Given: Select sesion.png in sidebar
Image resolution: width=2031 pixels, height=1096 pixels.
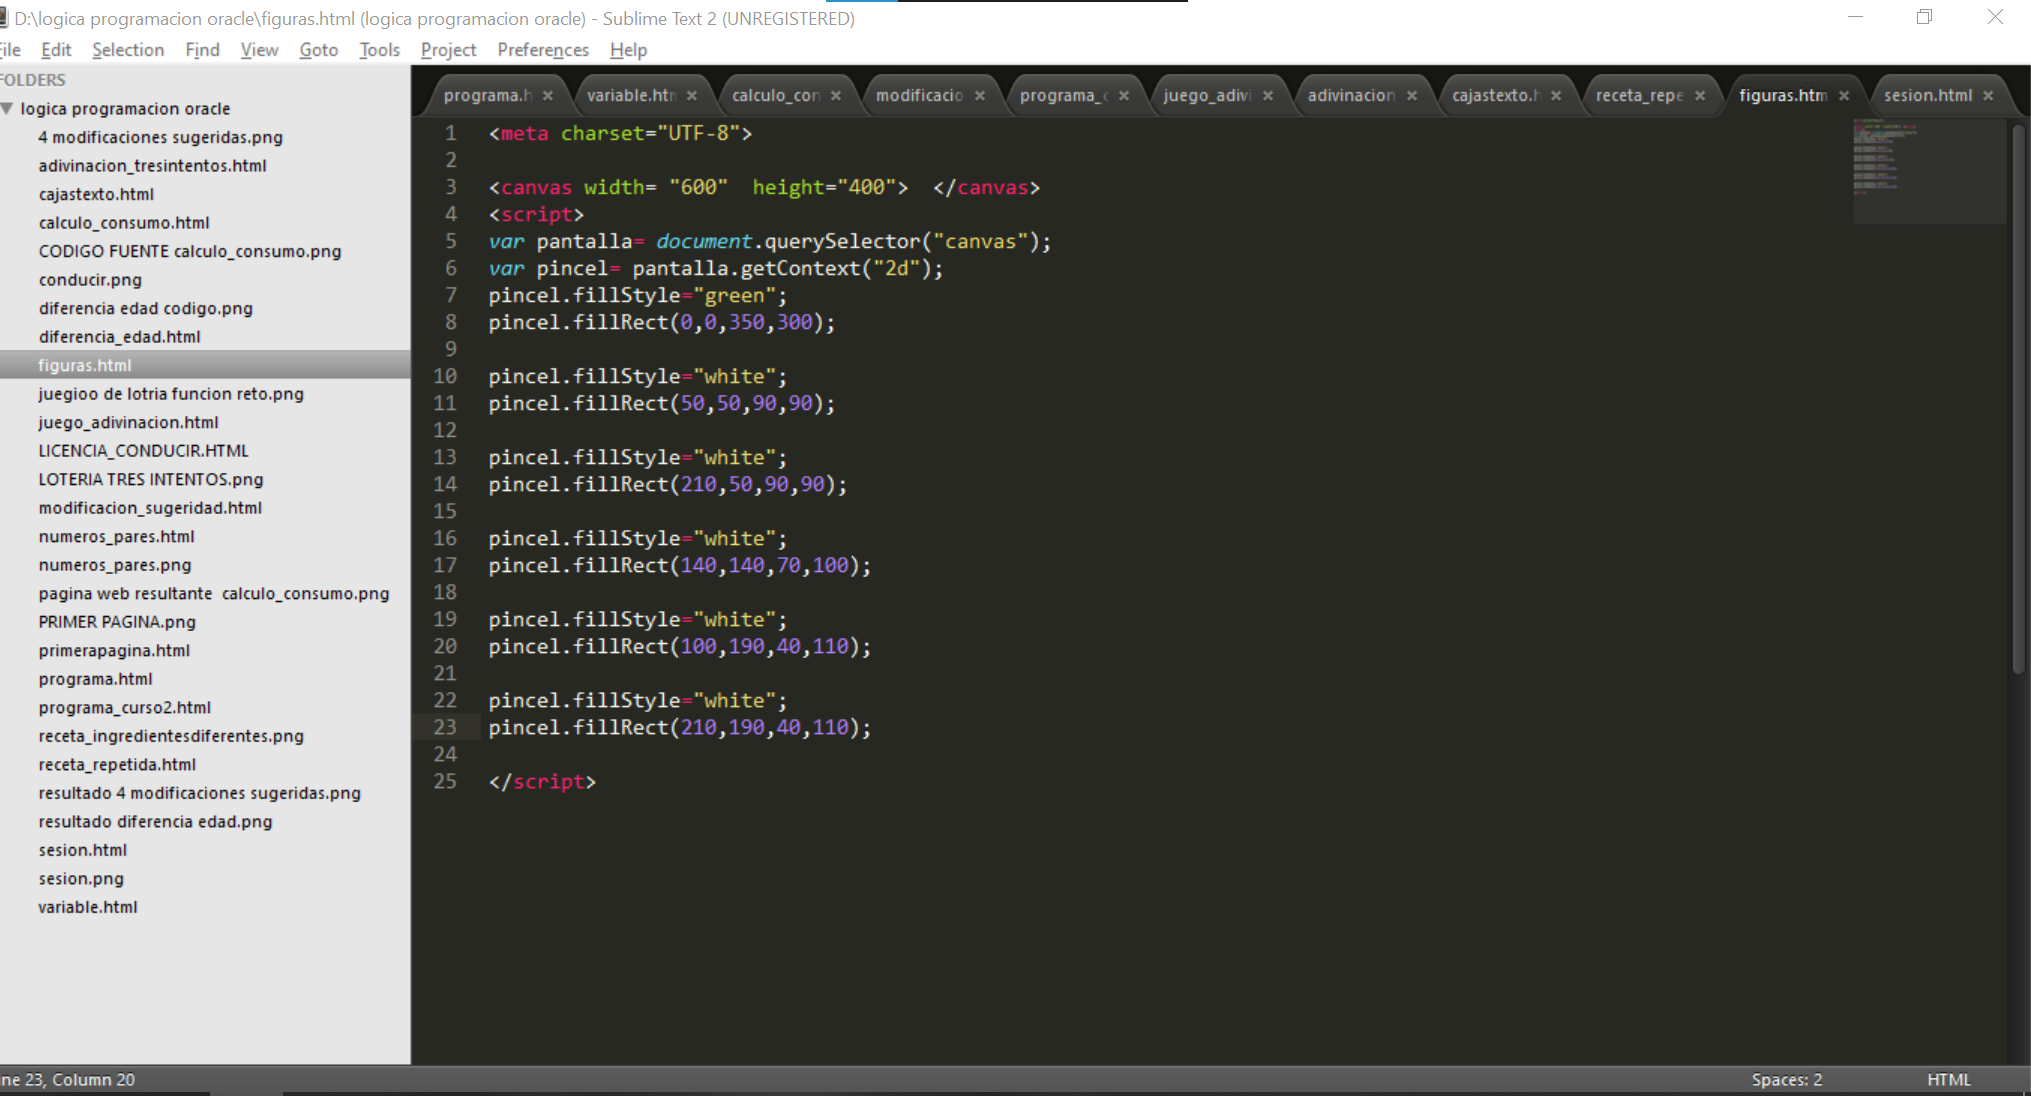Looking at the screenshot, I should (81, 879).
